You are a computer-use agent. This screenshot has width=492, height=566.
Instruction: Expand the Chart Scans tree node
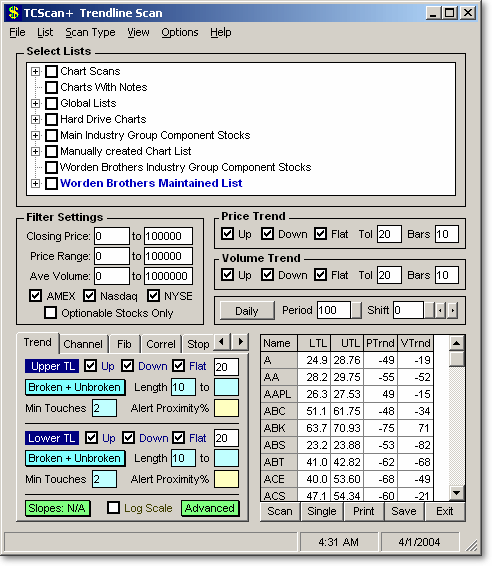tap(35, 71)
